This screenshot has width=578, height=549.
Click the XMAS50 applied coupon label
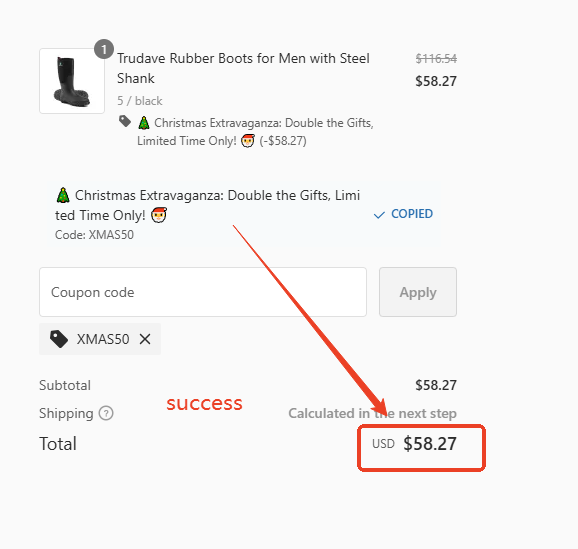pos(103,339)
